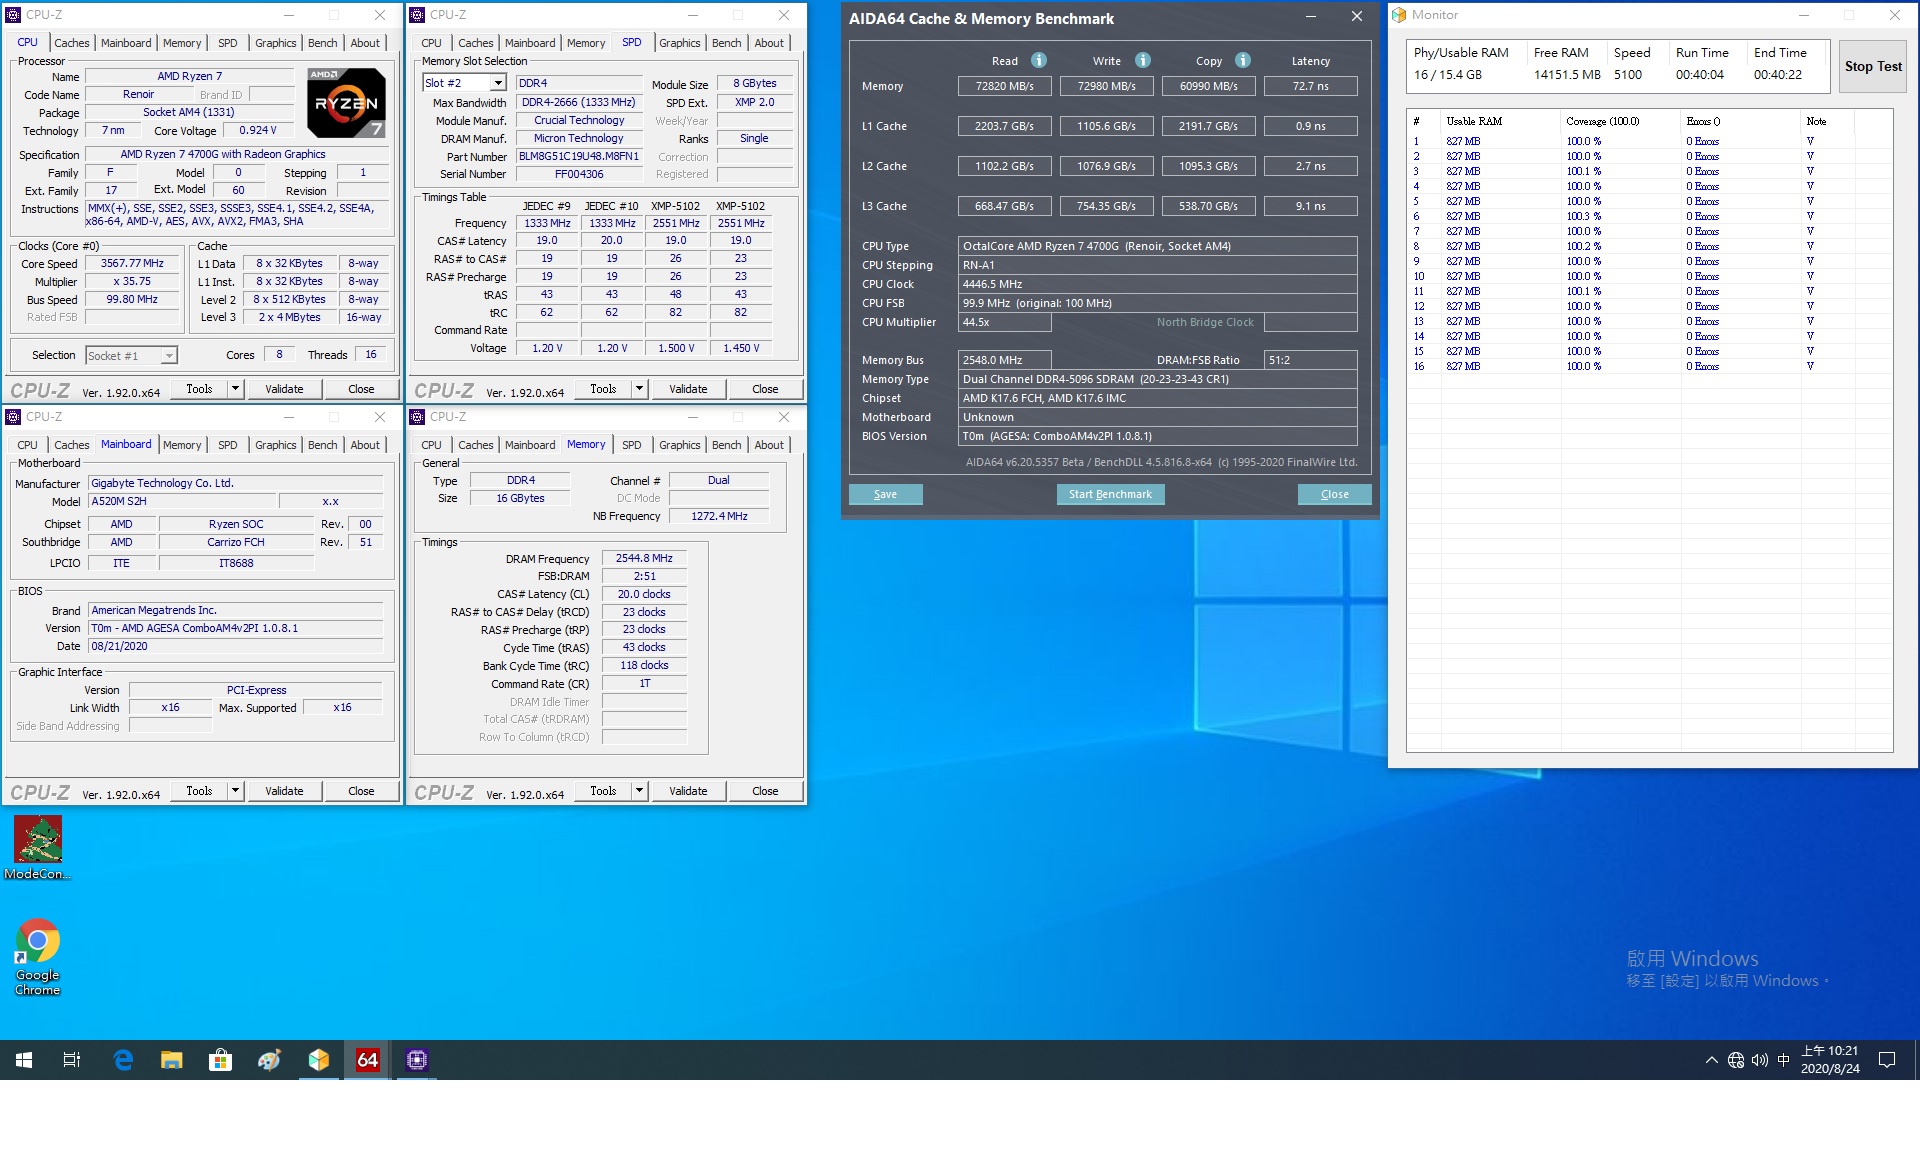This screenshot has height=1170, width=1920.
Task: Click Memory Read 72820 MB/s field
Action: pyautogui.click(x=1004, y=86)
